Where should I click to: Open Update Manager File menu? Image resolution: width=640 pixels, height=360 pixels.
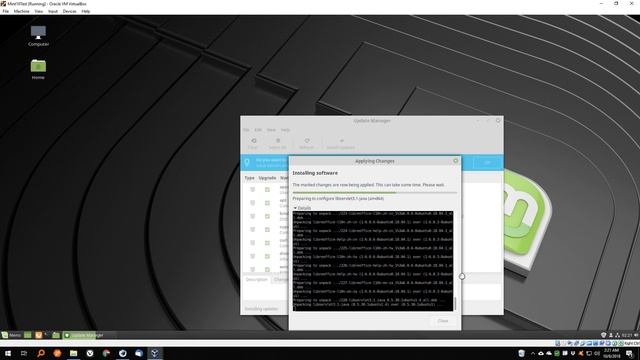[246, 130]
